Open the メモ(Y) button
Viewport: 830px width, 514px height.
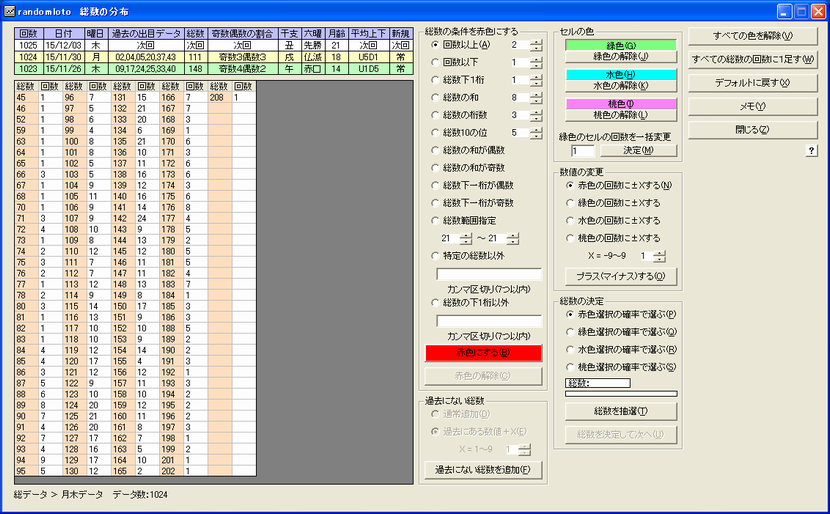tap(753, 106)
